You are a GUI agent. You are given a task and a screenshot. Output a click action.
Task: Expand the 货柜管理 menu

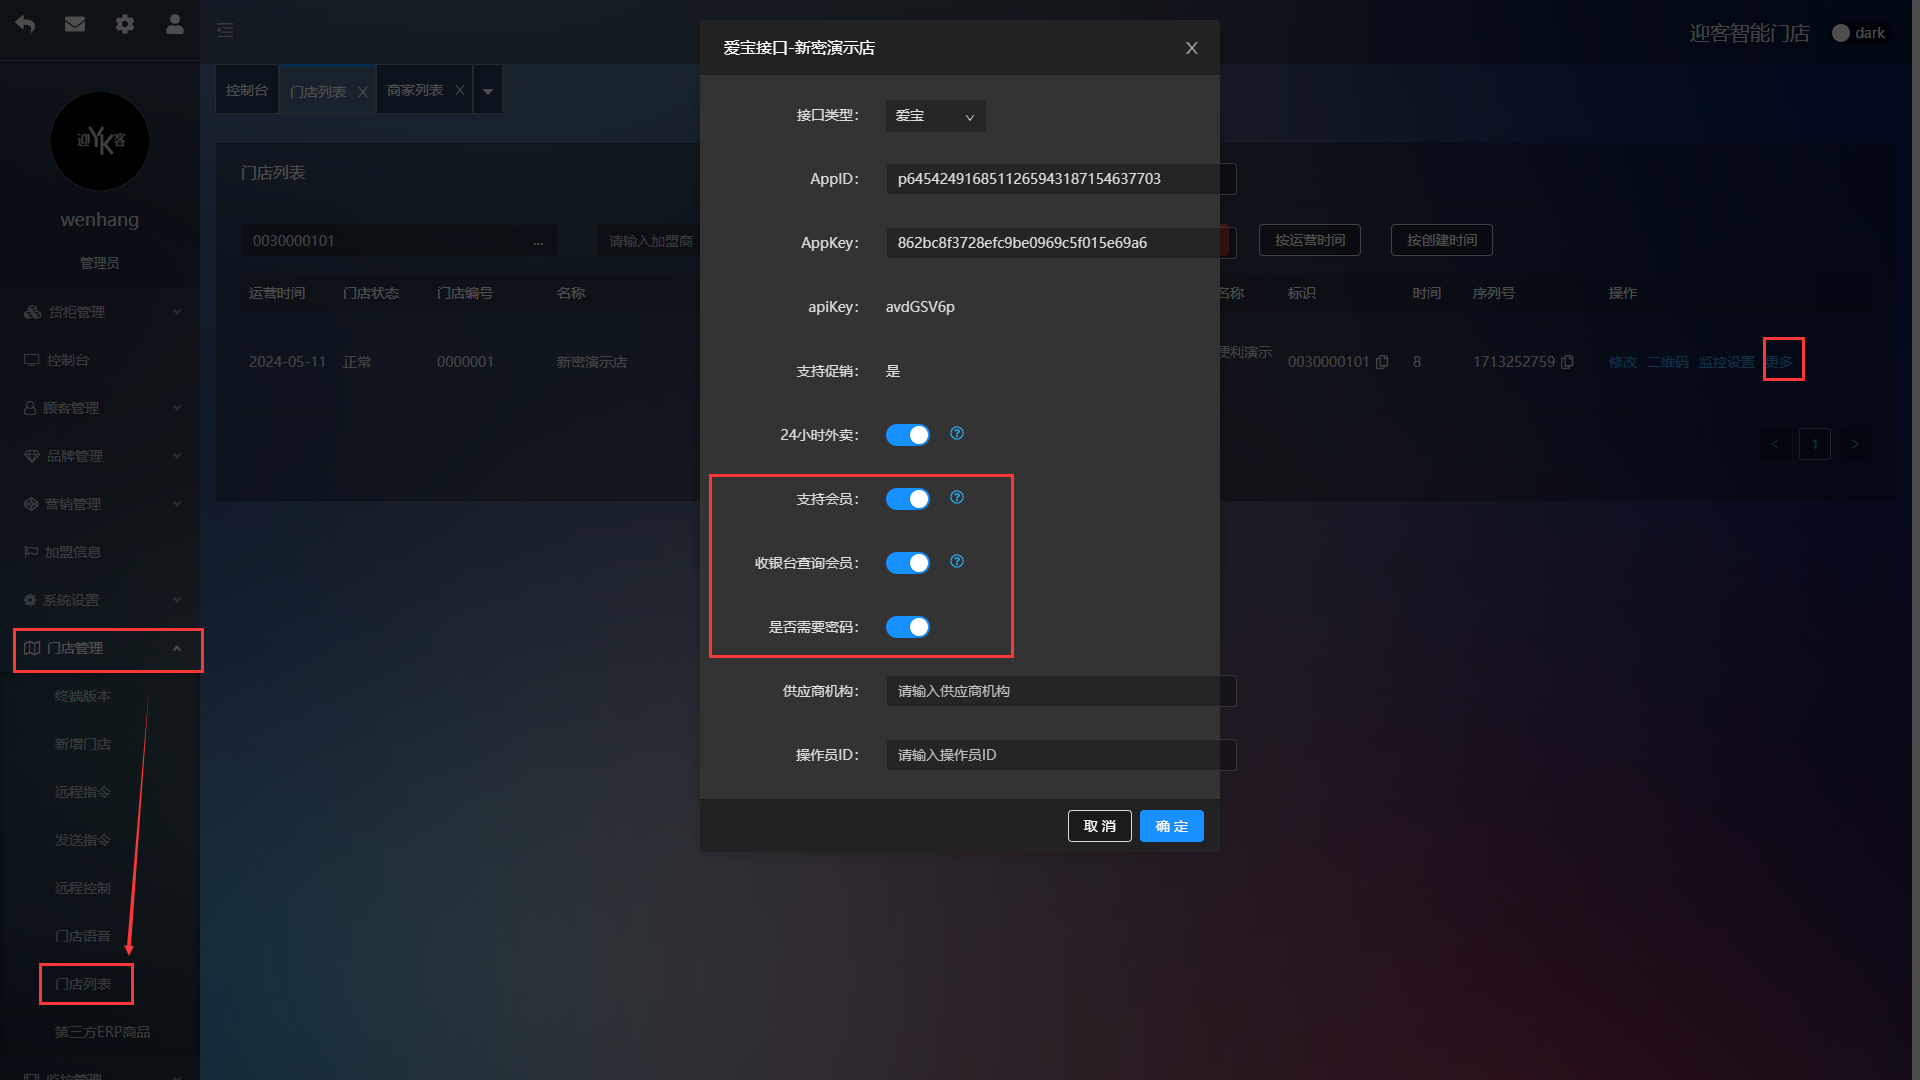coord(100,312)
